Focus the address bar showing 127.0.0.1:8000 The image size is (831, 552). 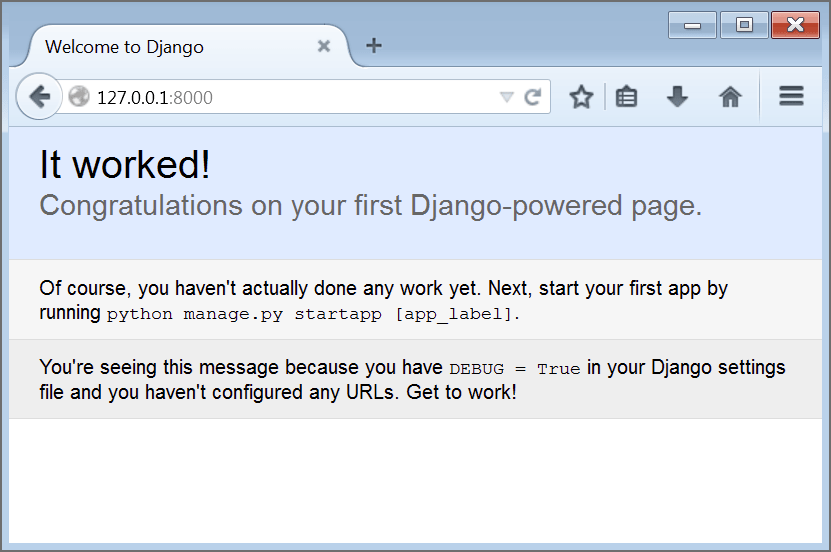(290, 97)
